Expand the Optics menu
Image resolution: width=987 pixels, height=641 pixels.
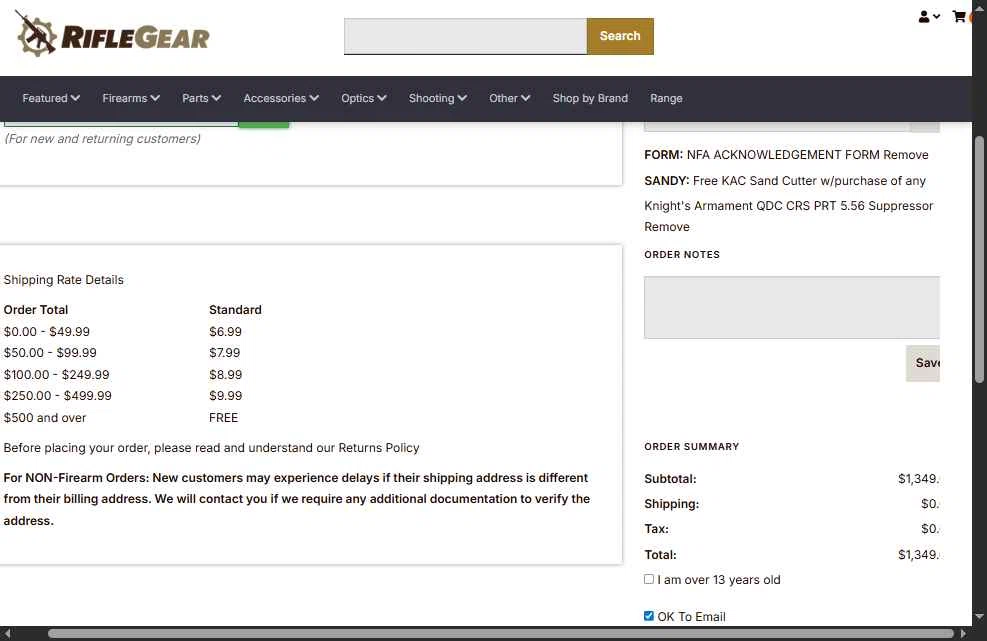point(364,98)
